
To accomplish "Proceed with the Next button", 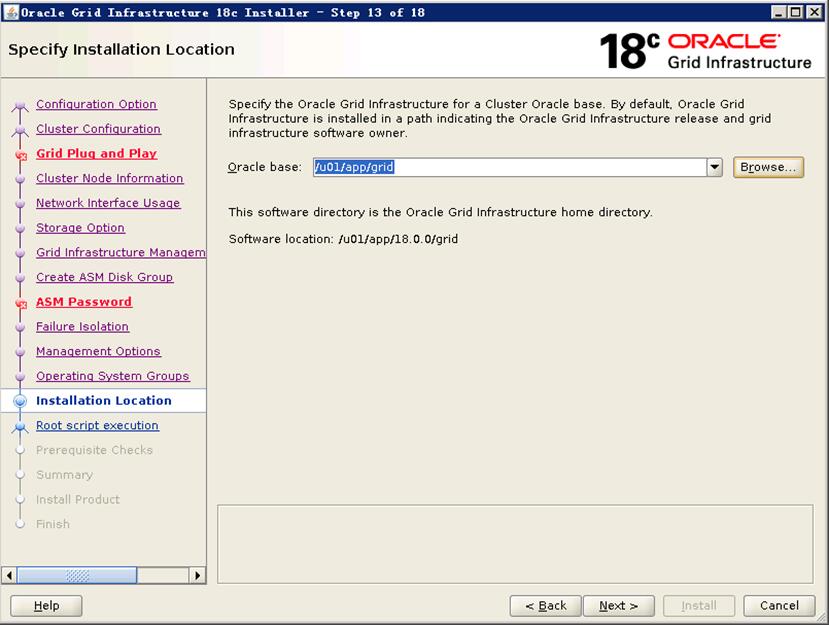I will click(x=619, y=605).
